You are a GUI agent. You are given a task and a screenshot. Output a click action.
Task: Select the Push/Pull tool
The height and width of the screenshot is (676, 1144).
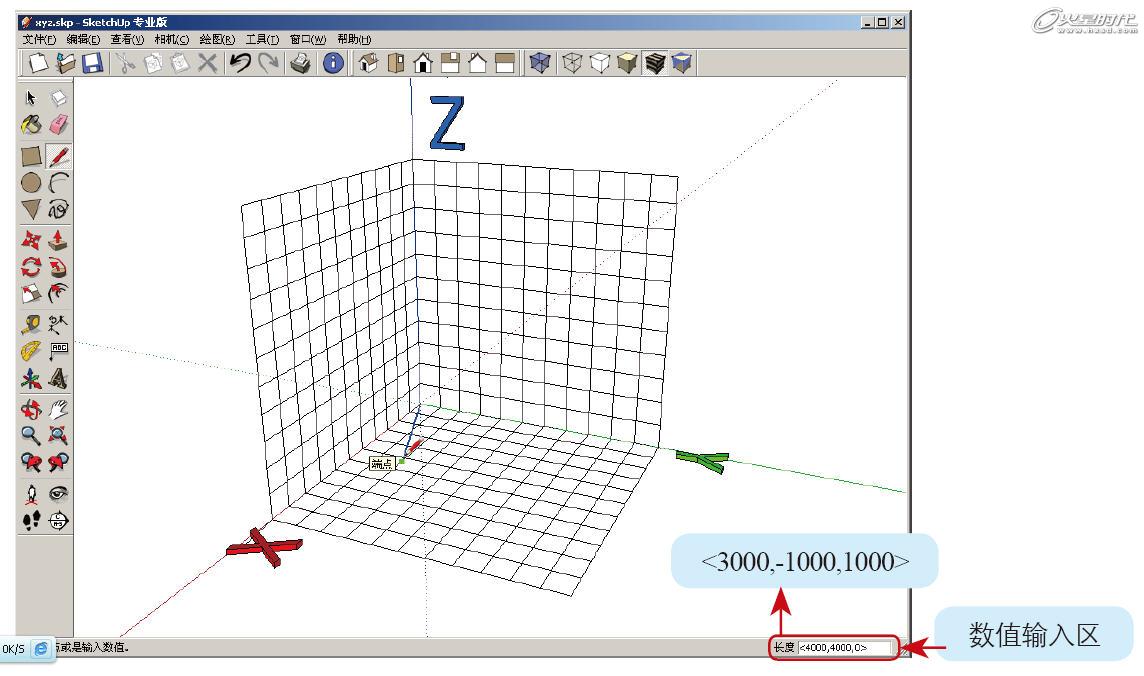coord(58,240)
